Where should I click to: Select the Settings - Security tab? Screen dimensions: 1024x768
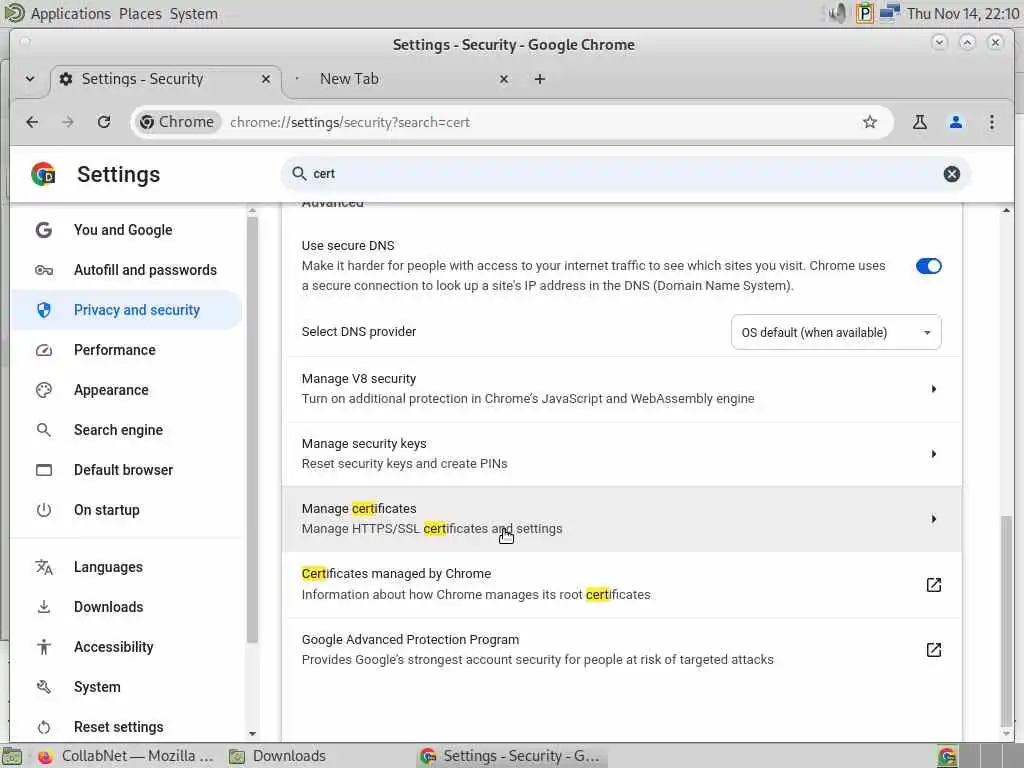tap(165, 79)
